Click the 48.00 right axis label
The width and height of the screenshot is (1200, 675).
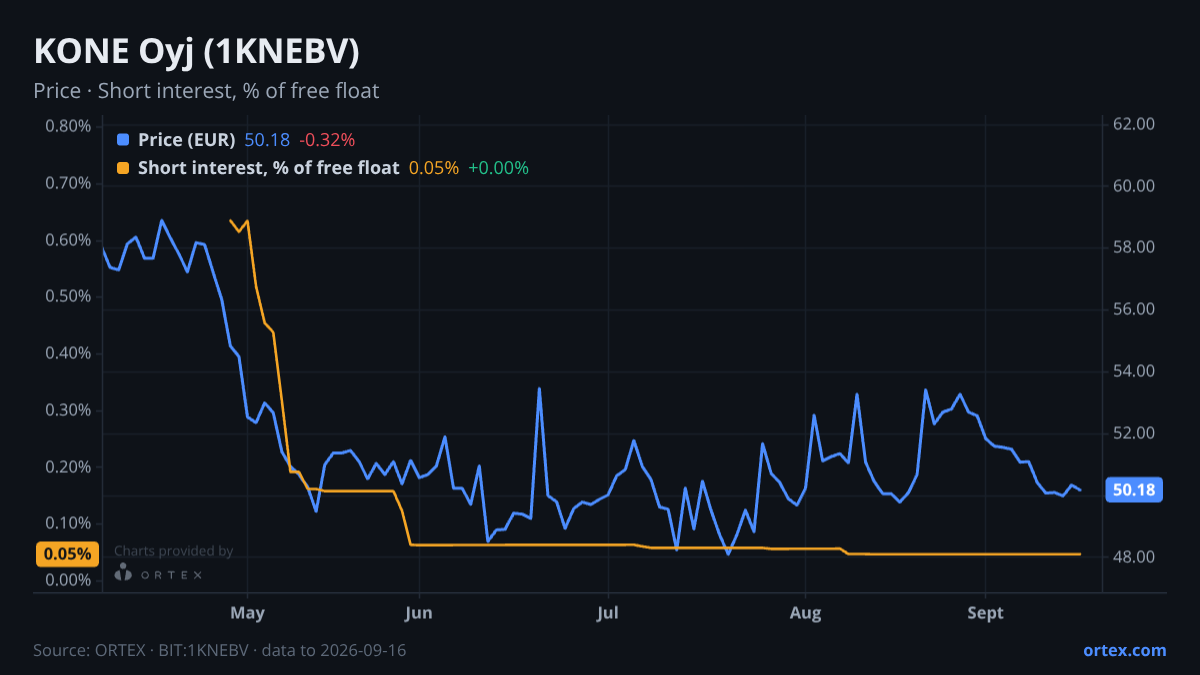[1134, 557]
